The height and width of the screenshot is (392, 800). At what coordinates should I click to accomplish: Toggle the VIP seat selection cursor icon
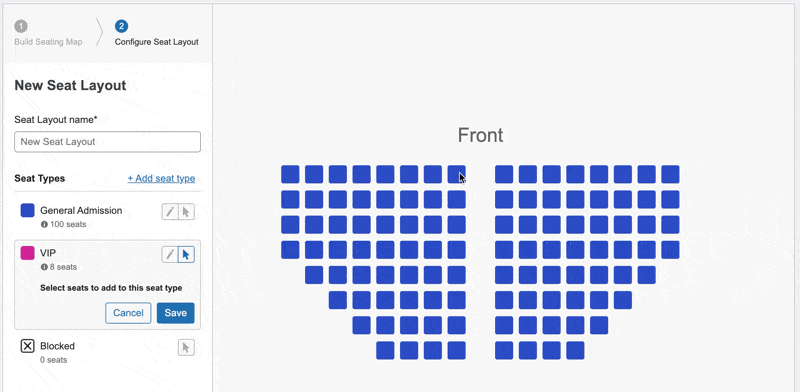pos(186,254)
